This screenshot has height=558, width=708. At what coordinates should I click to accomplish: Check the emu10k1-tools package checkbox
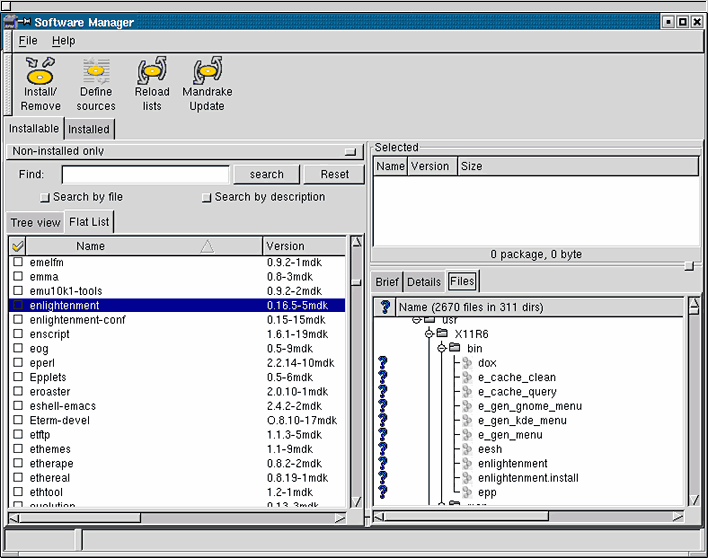pyautogui.click(x=18, y=291)
